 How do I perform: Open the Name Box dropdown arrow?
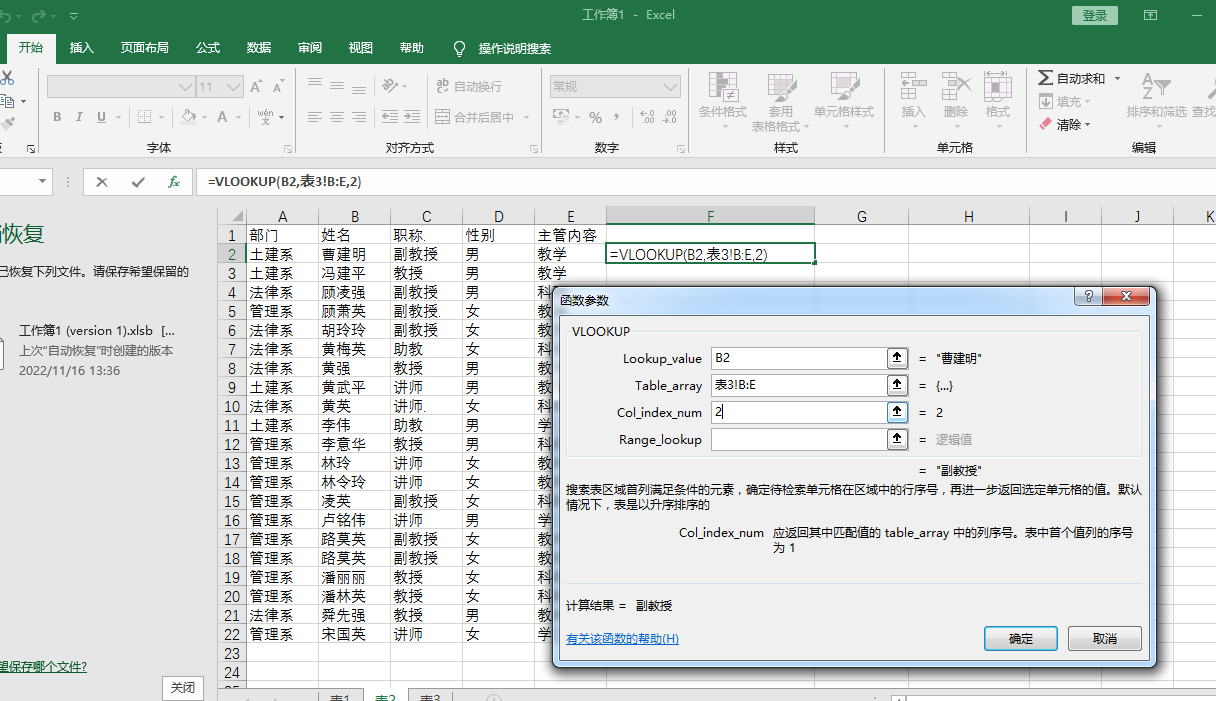pos(42,182)
